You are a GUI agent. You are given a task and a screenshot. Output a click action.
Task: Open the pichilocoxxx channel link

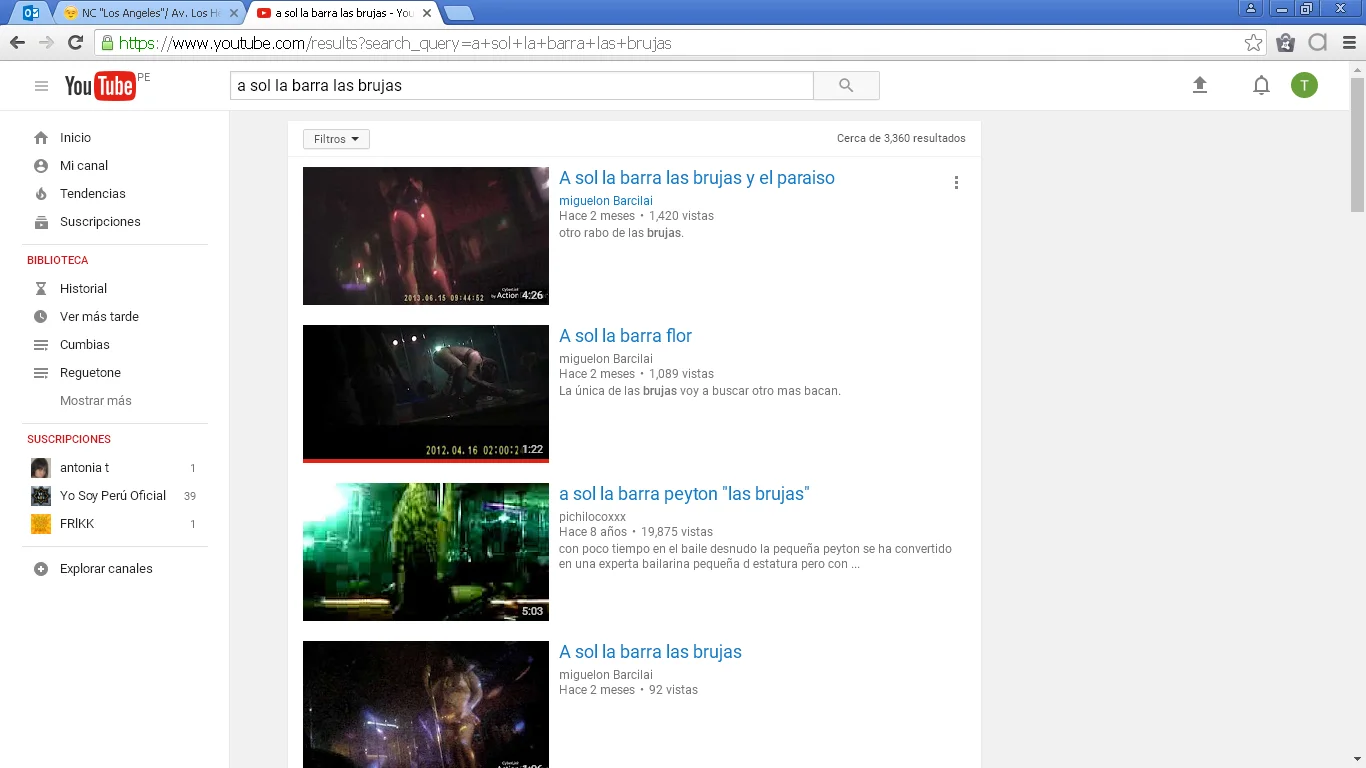592,517
